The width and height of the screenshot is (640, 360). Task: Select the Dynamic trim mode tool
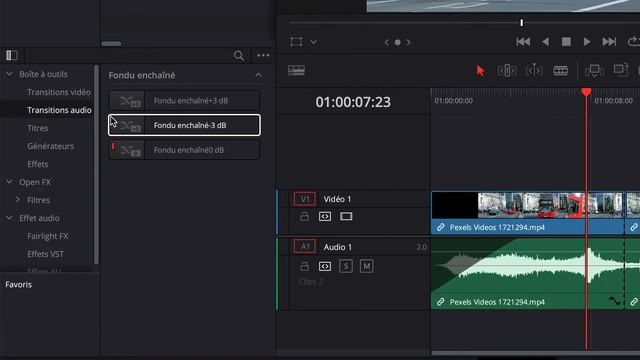tap(534, 71)
